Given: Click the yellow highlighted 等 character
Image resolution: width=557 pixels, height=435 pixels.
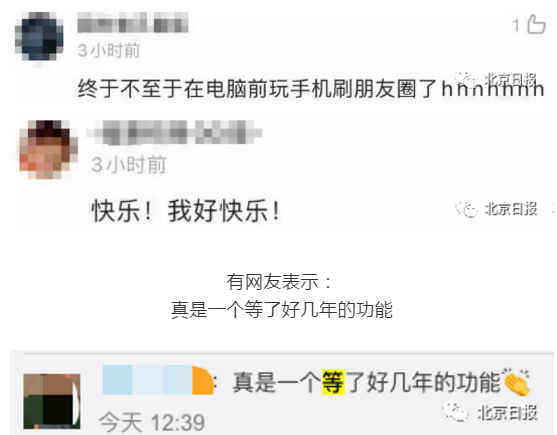Looking at the screenshot, I should coord(333,382).
